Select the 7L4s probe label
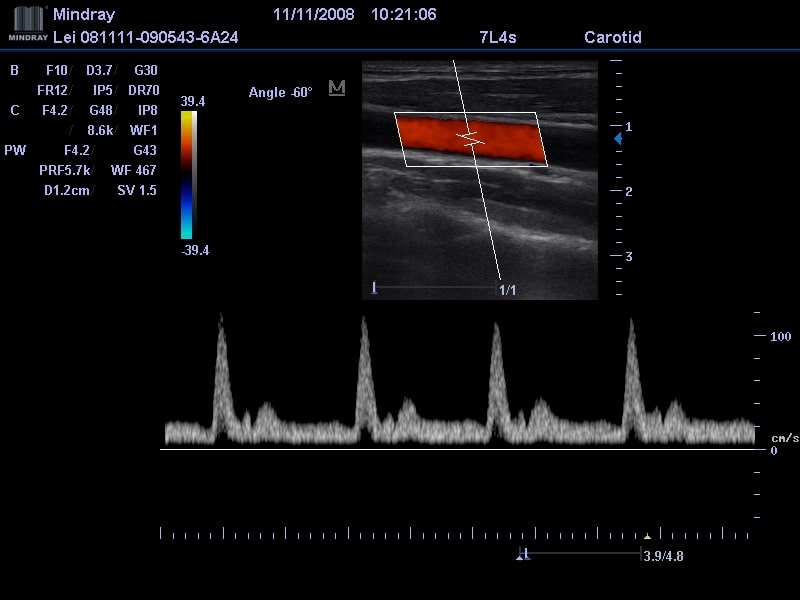The width and height of the screenshot is (800, 600). coord(497,37)
